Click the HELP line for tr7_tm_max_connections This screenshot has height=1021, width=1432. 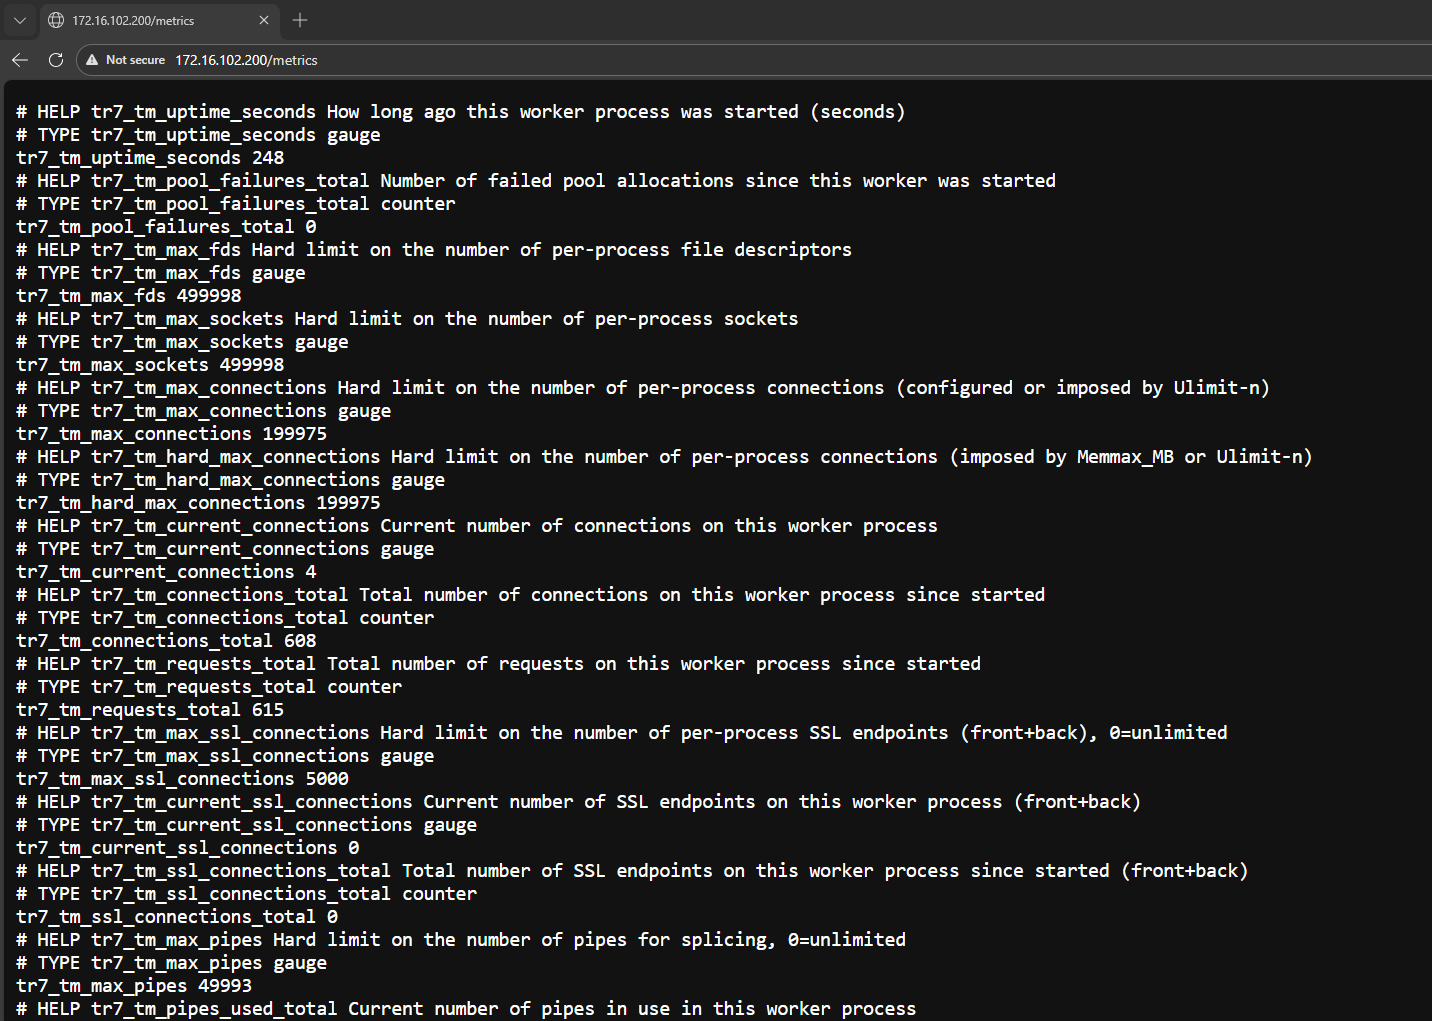point(643,388)
